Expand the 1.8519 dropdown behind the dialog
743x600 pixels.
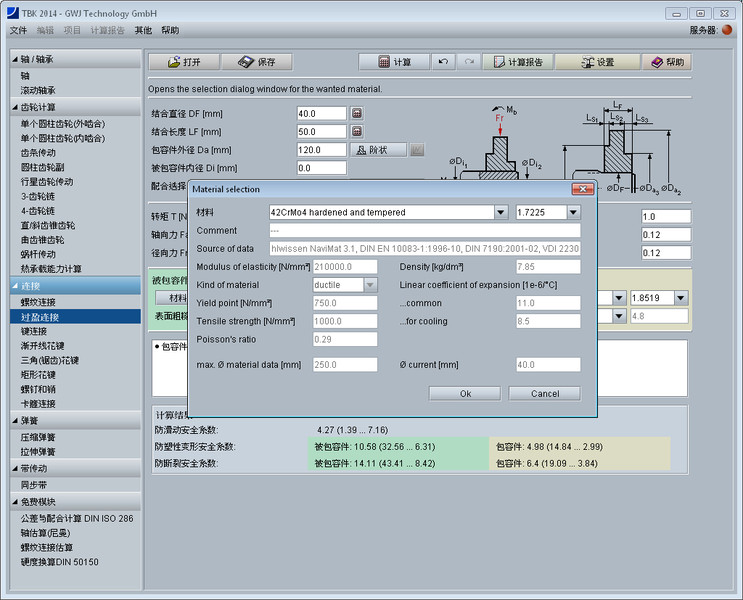(681, 298)
